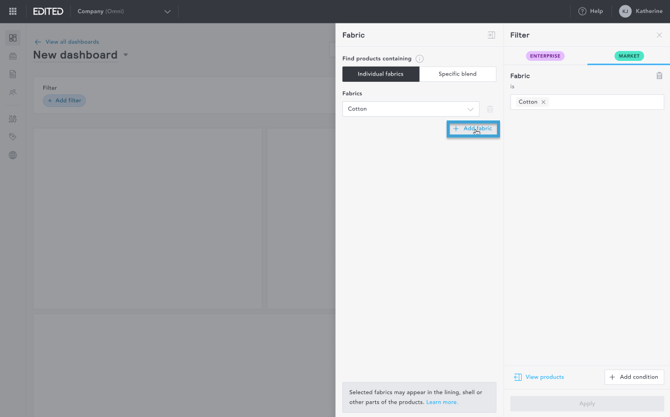Delete the Fabric condition with trash icon
The width and height of the screenshot is (670, 417).
(x=659, y=76)
